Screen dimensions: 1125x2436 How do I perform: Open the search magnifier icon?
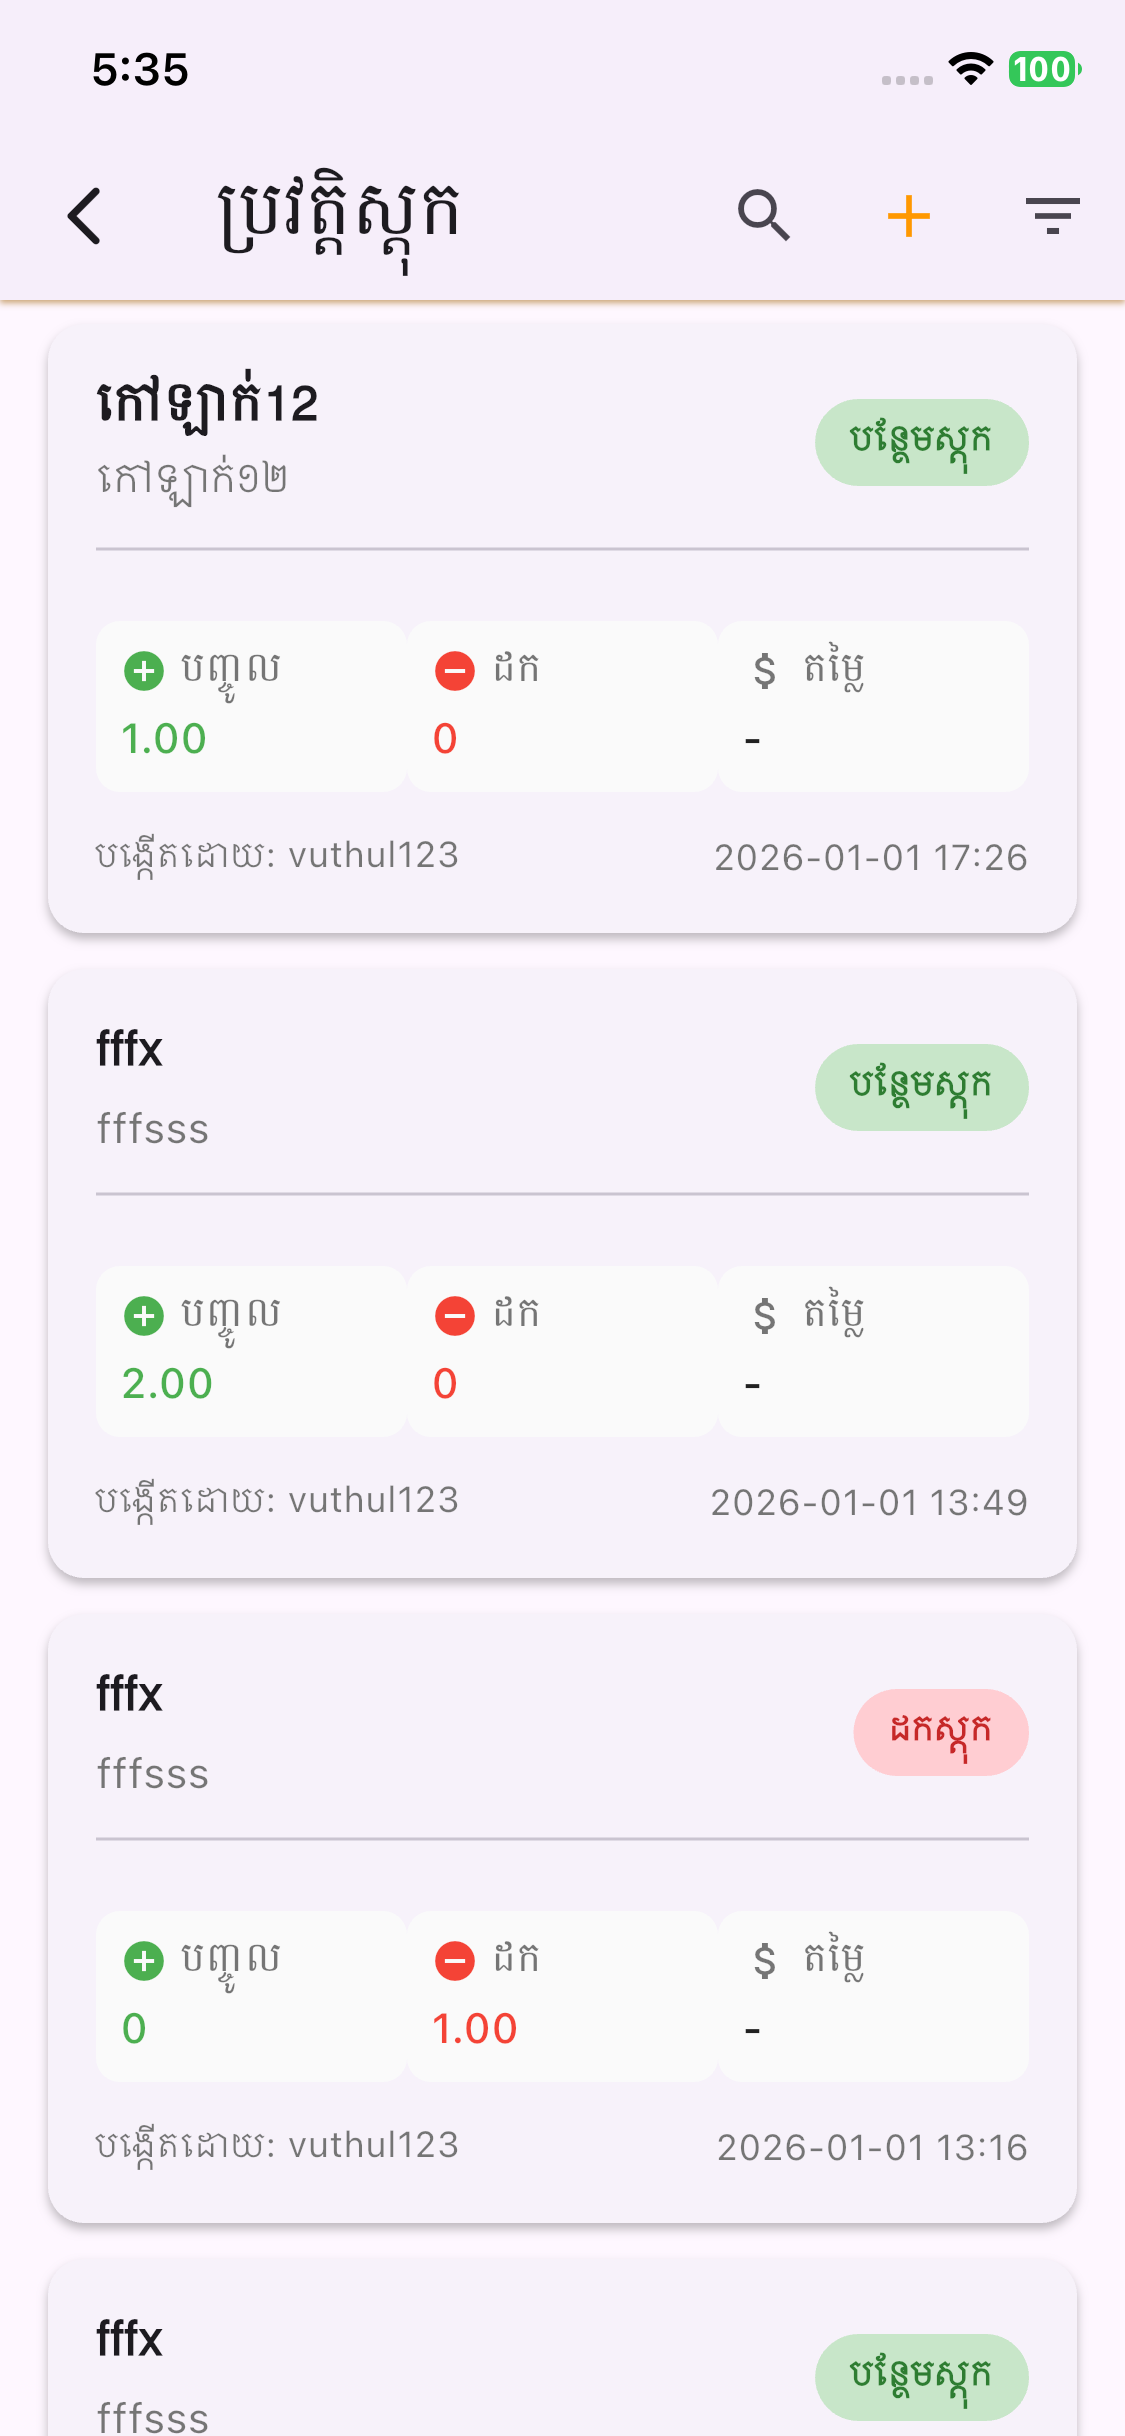(x=764, y=216)
